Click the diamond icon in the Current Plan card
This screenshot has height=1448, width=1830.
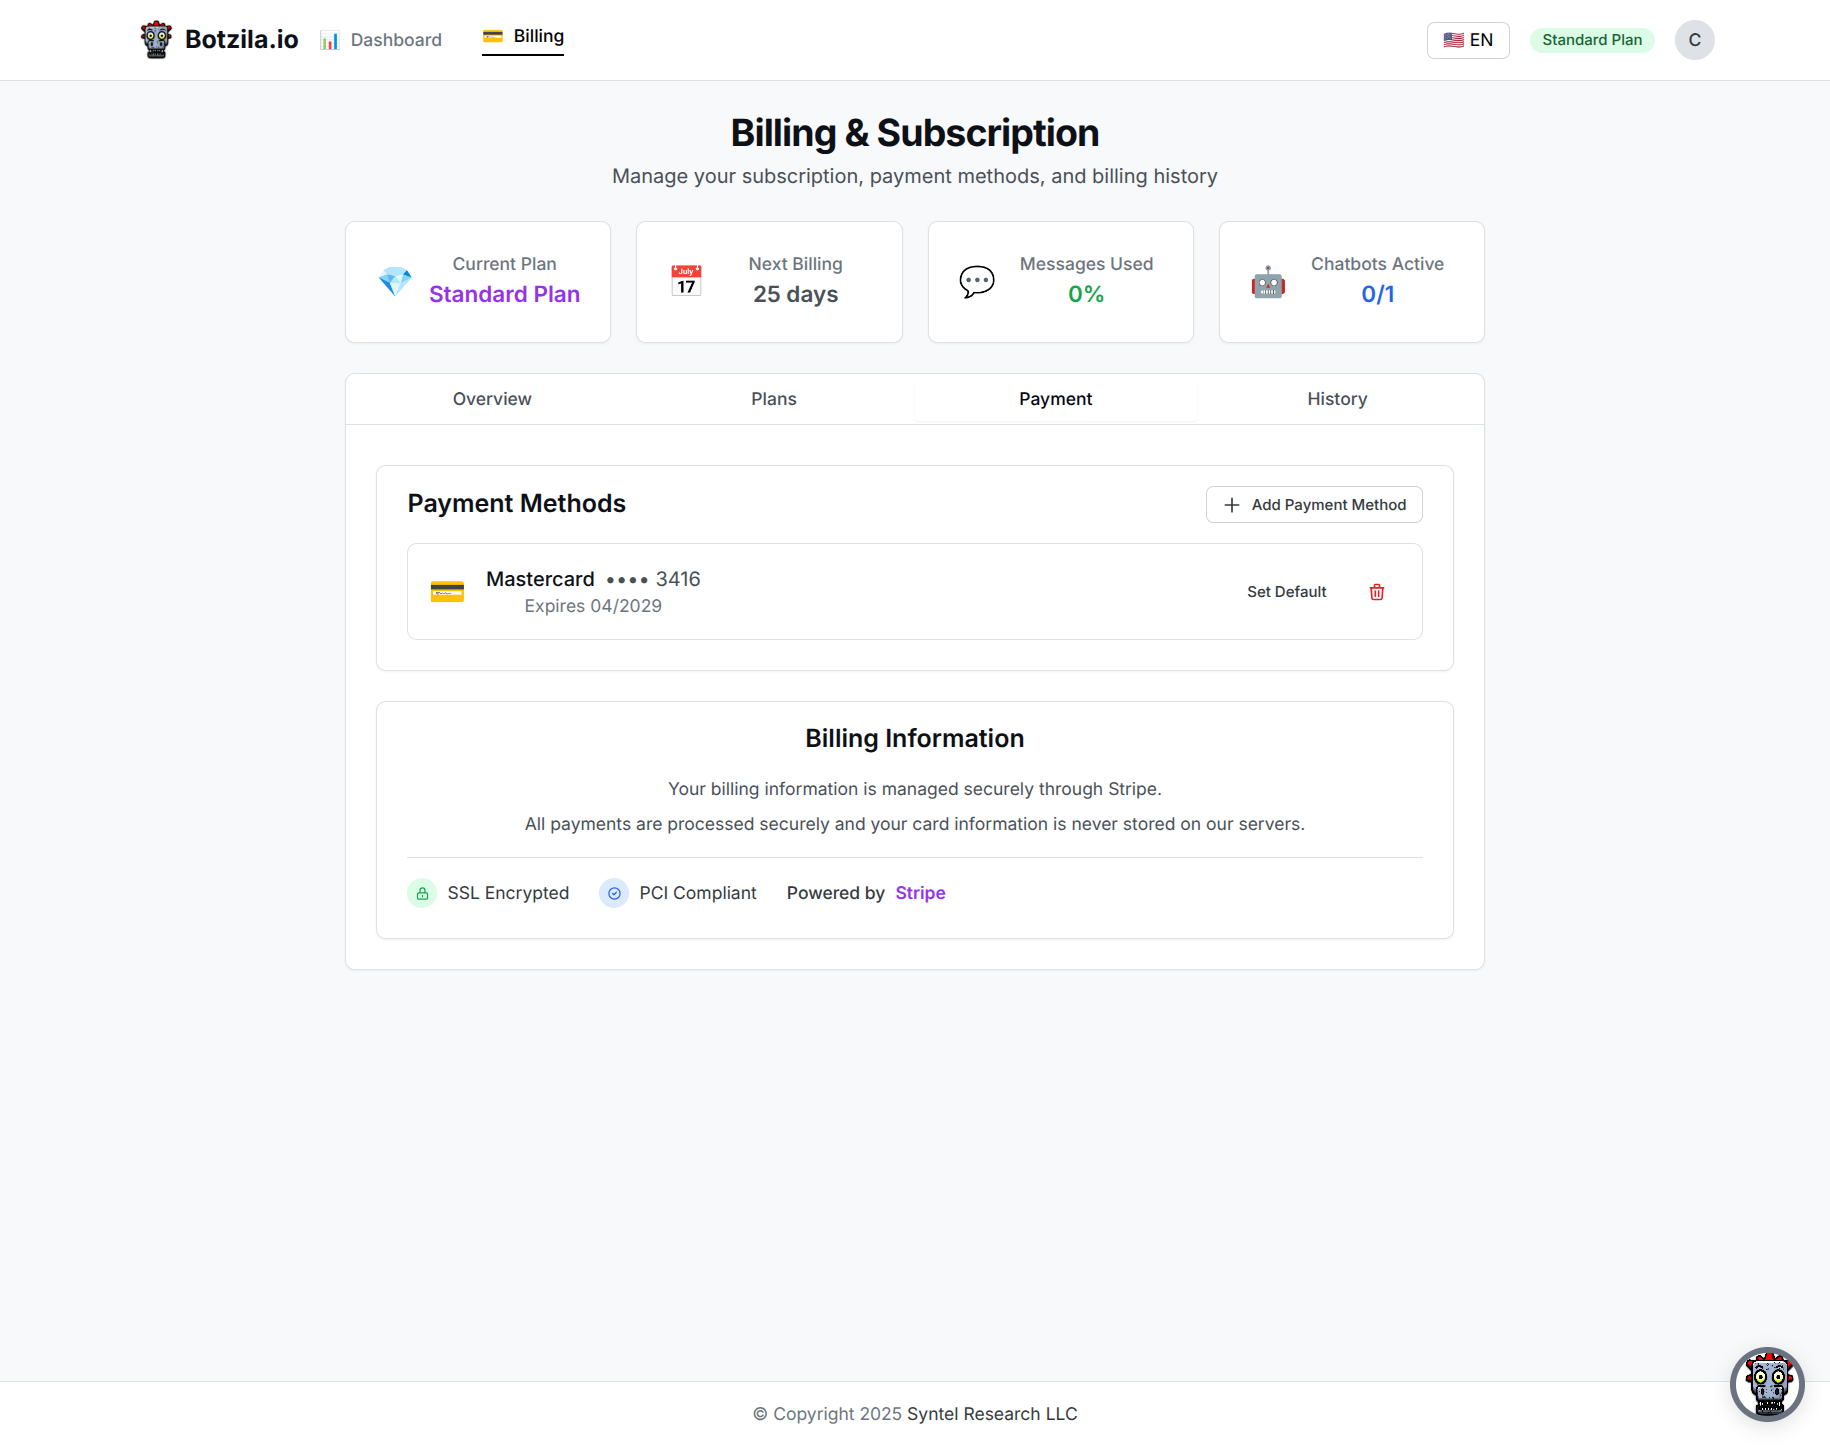pyautogui.click(x=395, y=282)
